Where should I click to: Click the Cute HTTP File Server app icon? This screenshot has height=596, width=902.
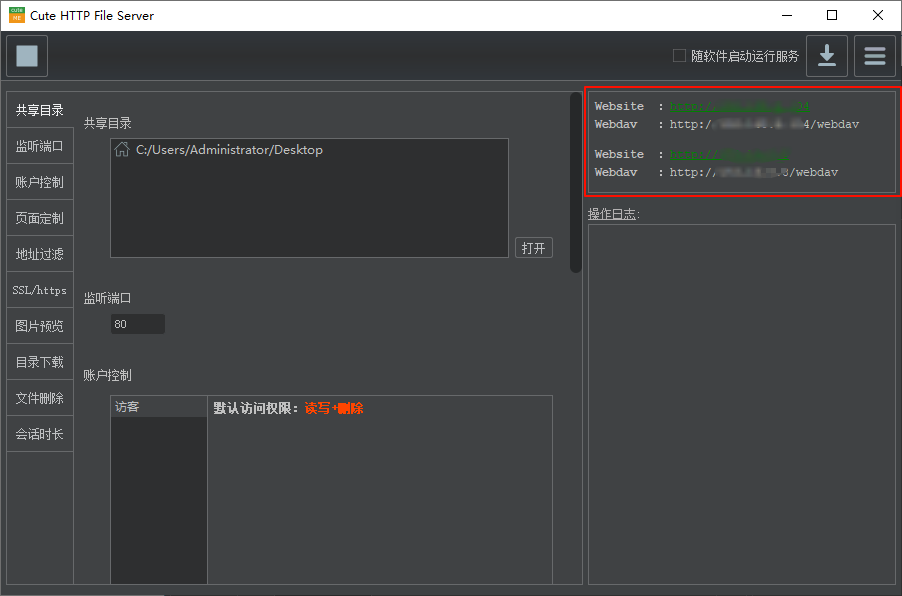point(17,15)
